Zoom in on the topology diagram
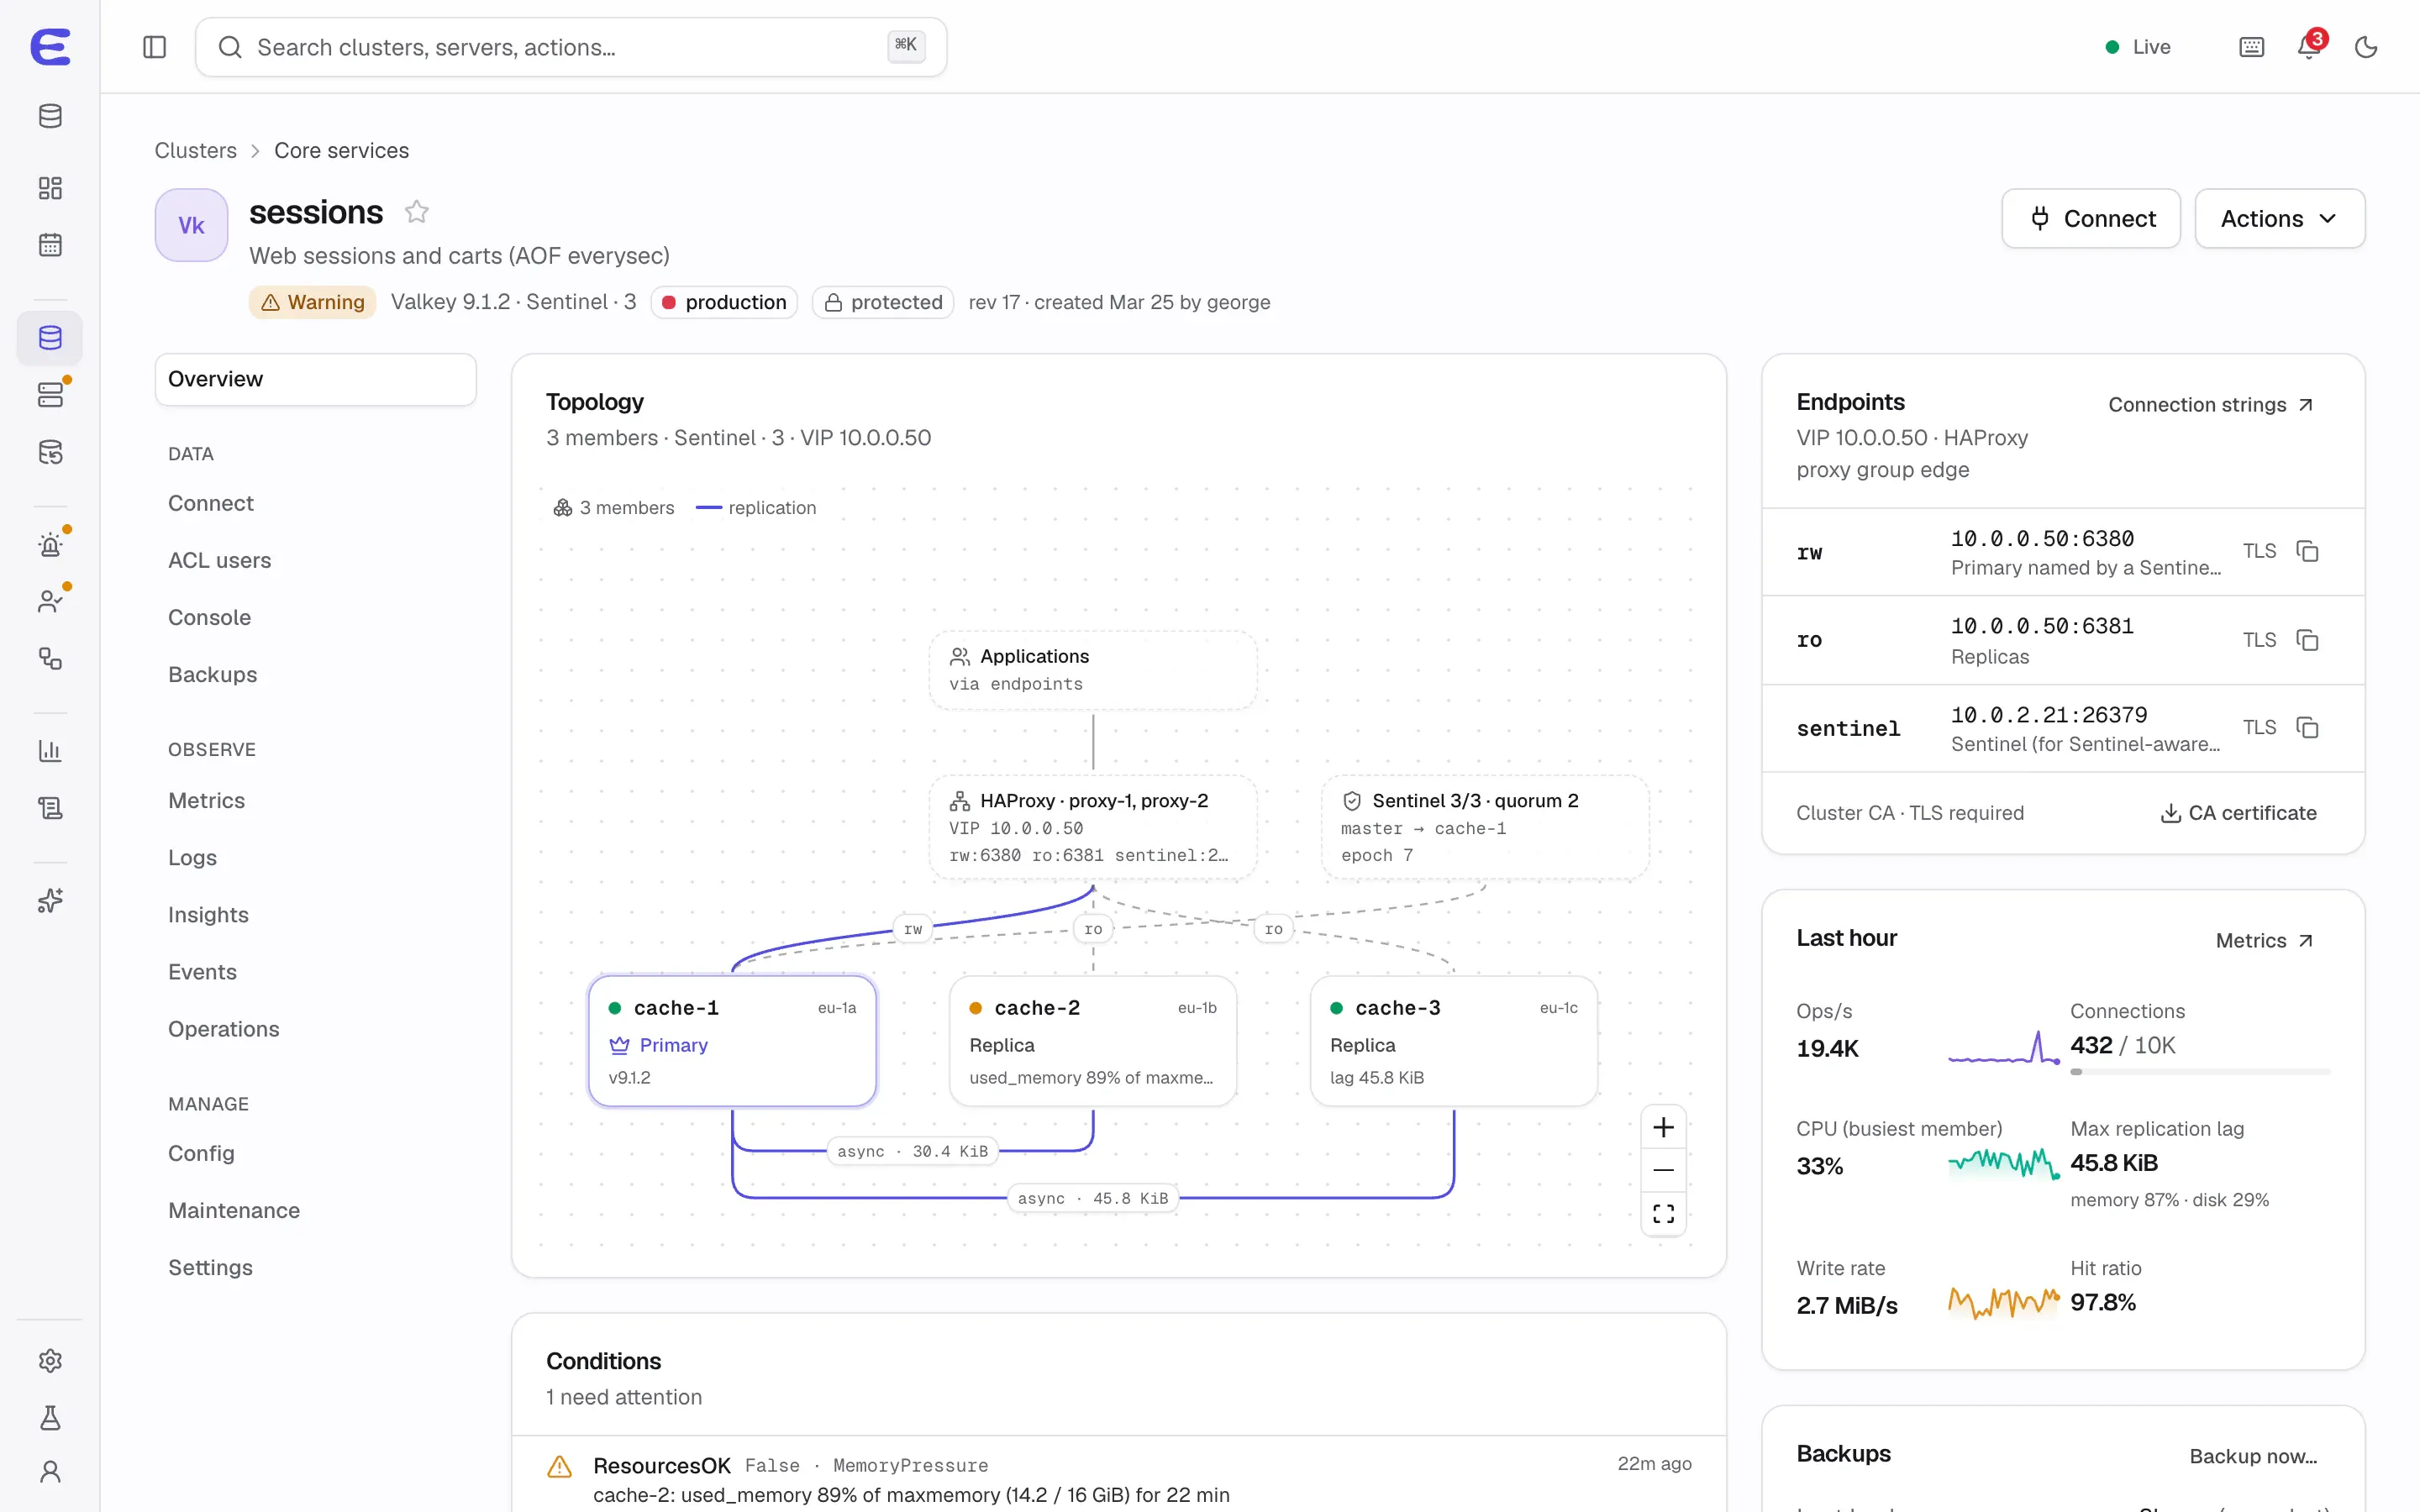The width and height of the screenshot is (2420, 1512). pyautogui.click(x=1663, y=1127)
